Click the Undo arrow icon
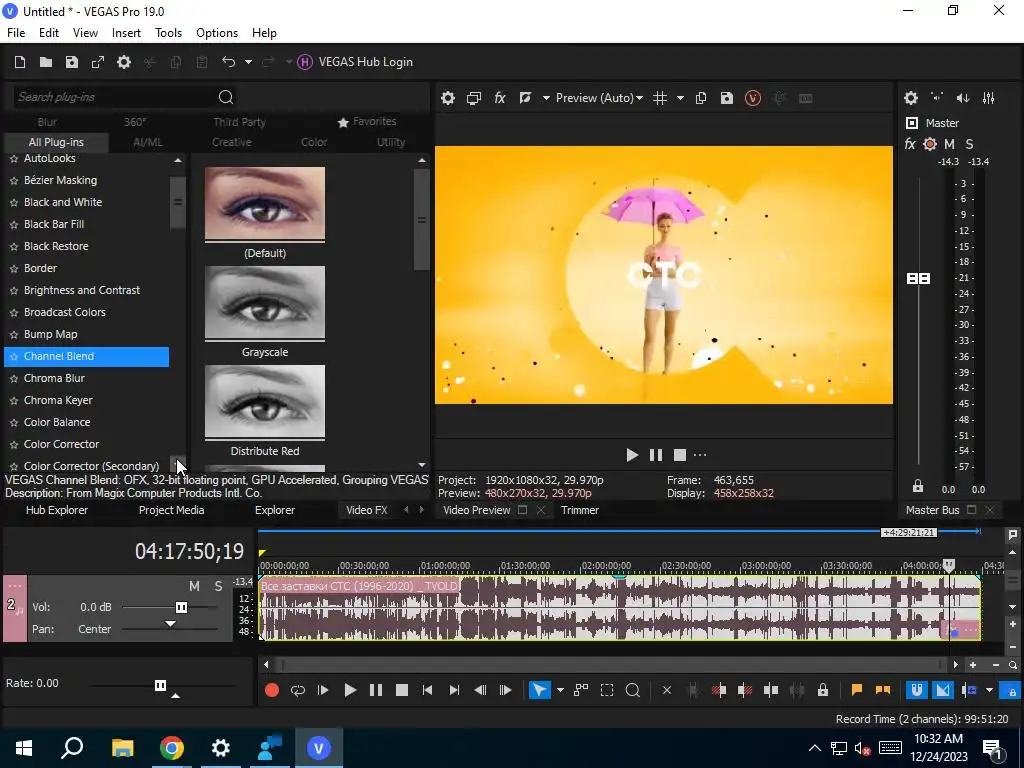This screenshot has height=768, width=1024. point(229,62)
